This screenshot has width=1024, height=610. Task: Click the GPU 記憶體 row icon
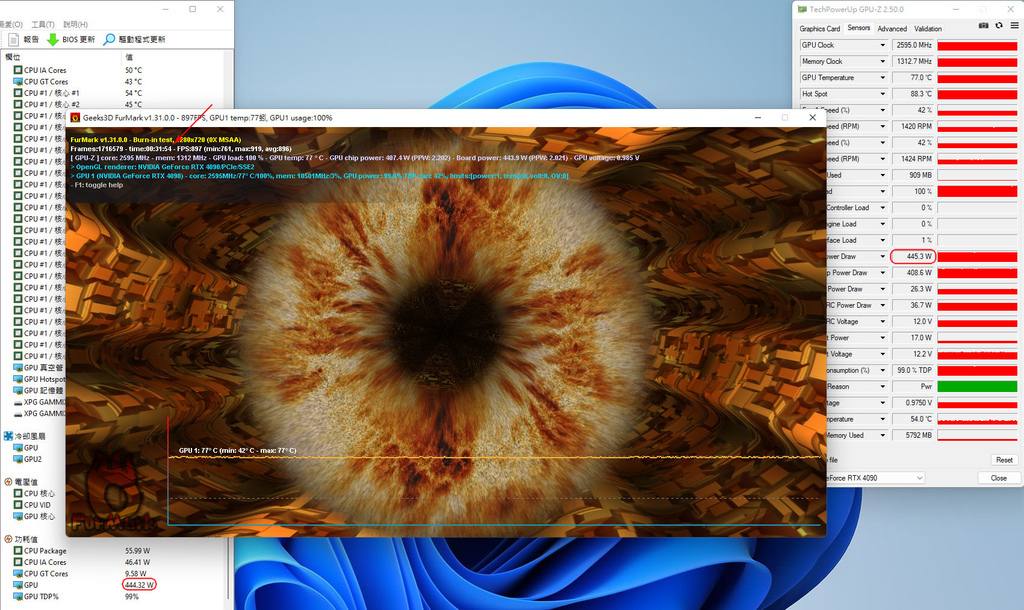pyautogui.click(x=18, y=391)
